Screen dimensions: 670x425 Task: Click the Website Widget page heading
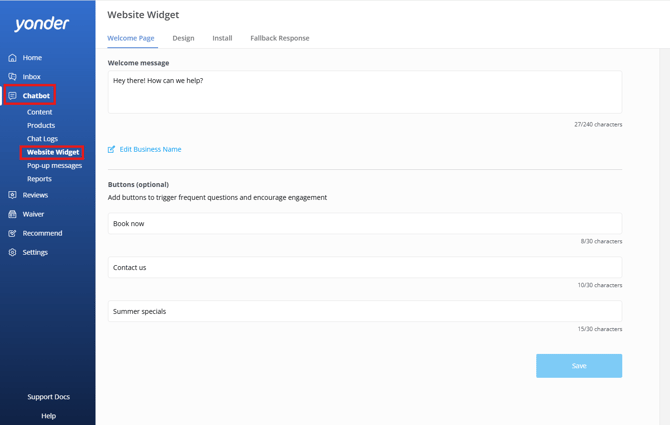(x=143, y=15)
